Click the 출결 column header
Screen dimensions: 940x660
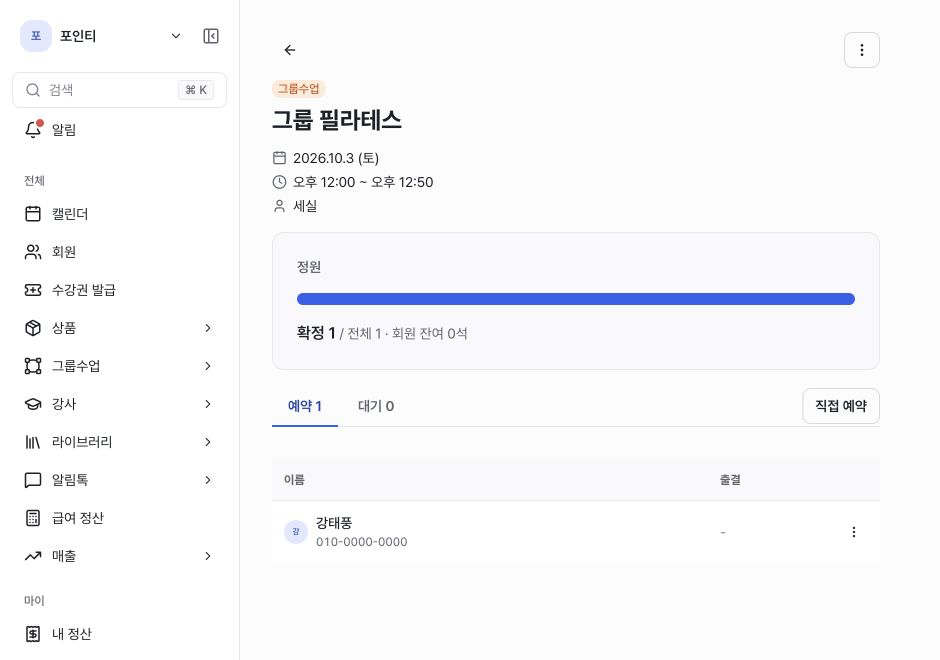point(730,480)
